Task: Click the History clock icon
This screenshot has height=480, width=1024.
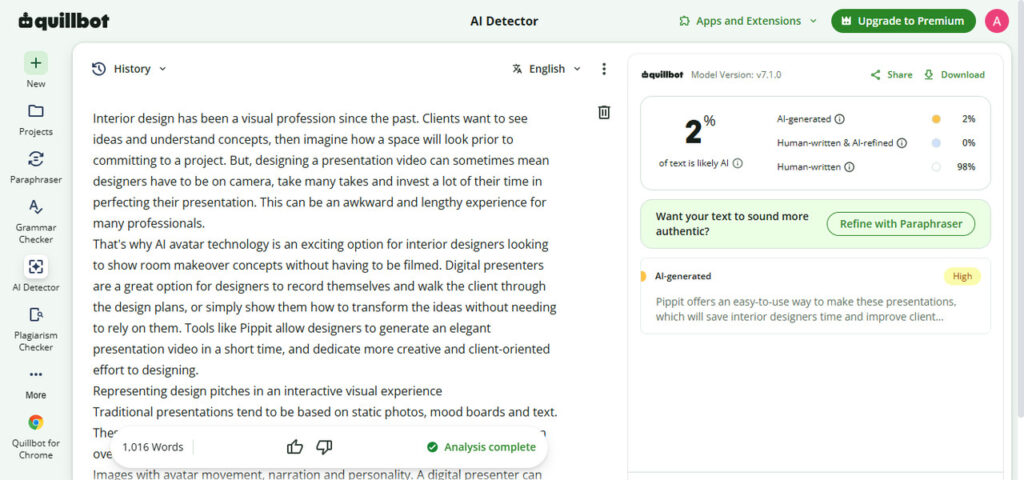Action: pos(99,69)
